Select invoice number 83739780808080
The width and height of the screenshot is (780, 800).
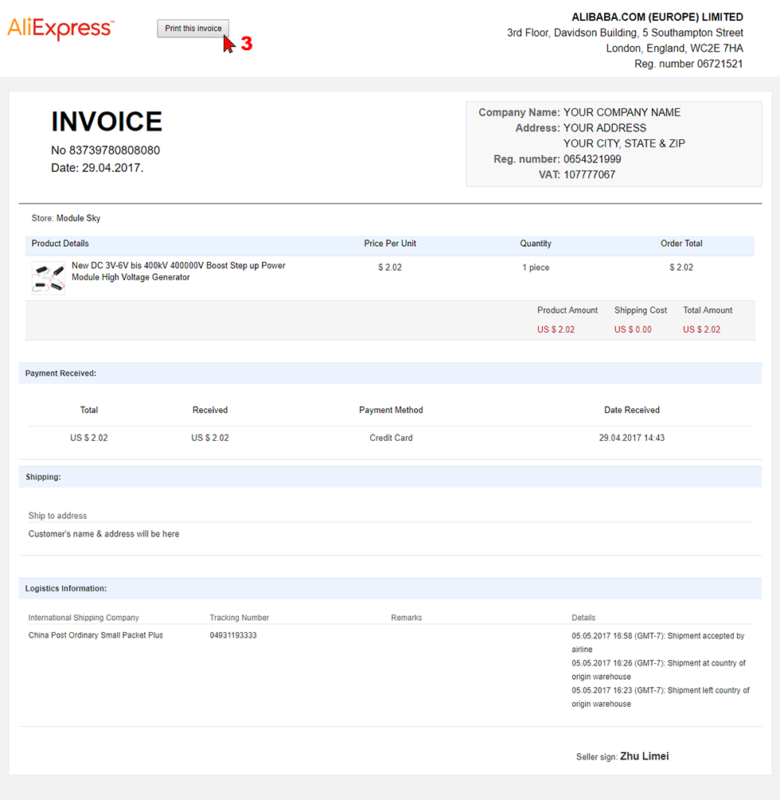click(x=114, y=150)
